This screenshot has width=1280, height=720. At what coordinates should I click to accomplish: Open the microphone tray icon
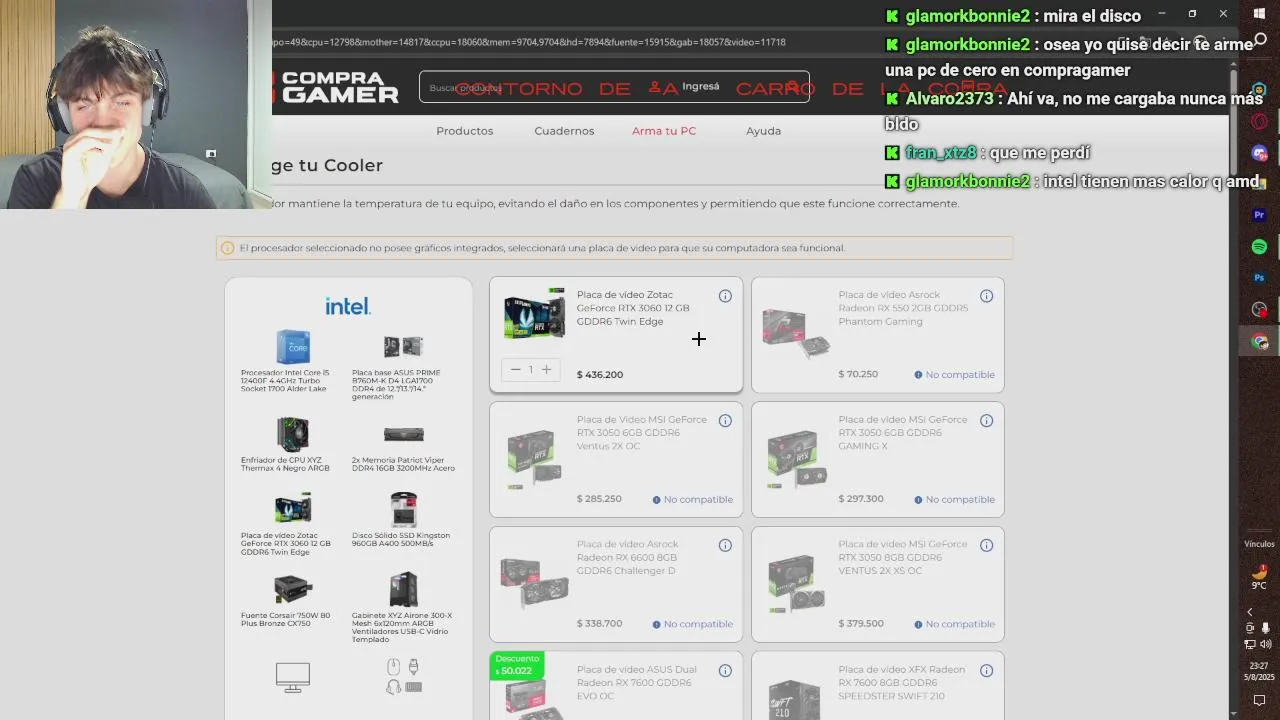[x=1266, y=628]
